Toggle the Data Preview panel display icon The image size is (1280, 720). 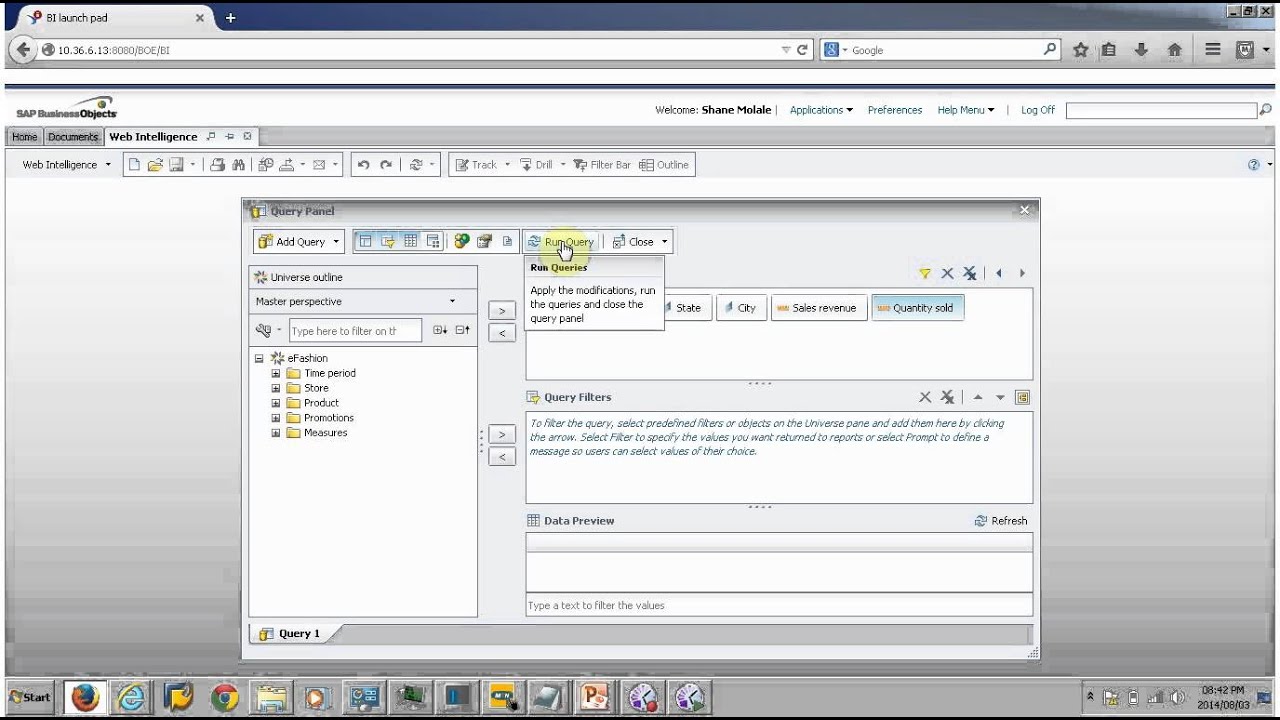point(411,241)
